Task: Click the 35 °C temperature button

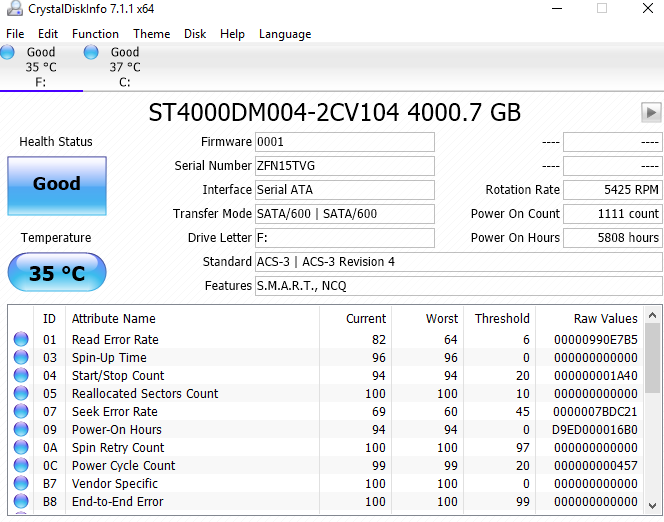Action: [x=57, y=273]
